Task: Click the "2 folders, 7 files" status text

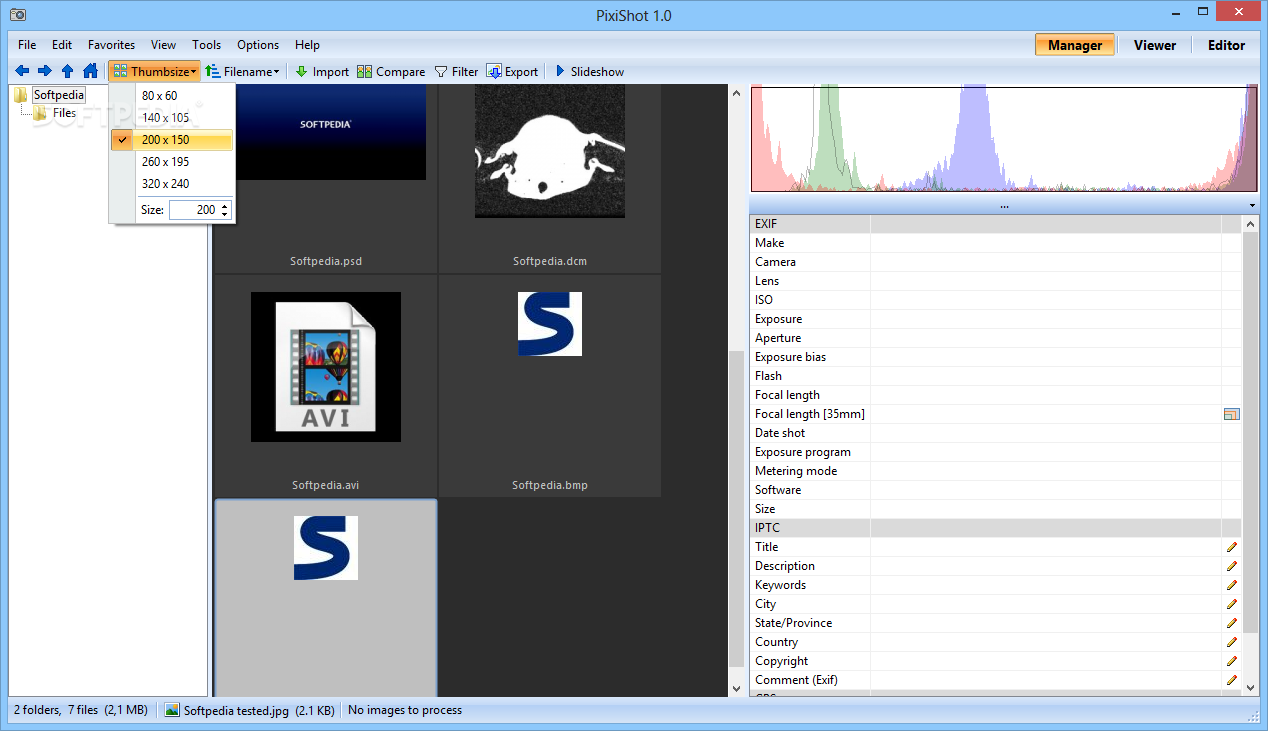Action: tap(80, 710)
